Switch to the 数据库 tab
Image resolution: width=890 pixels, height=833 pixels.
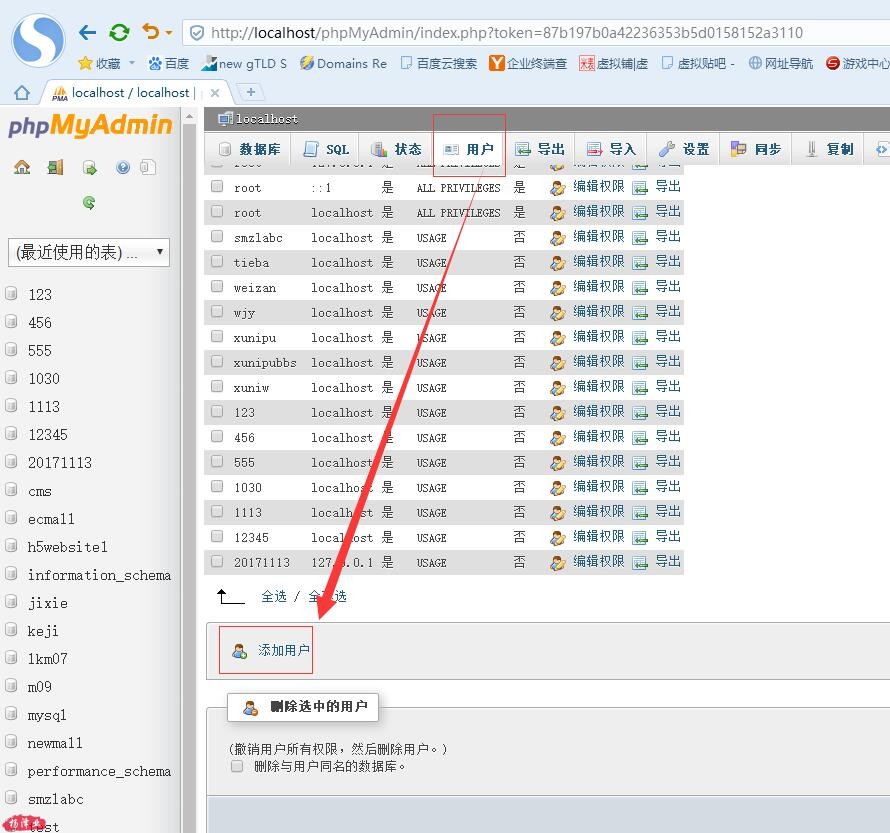click(x=250, y=149)
